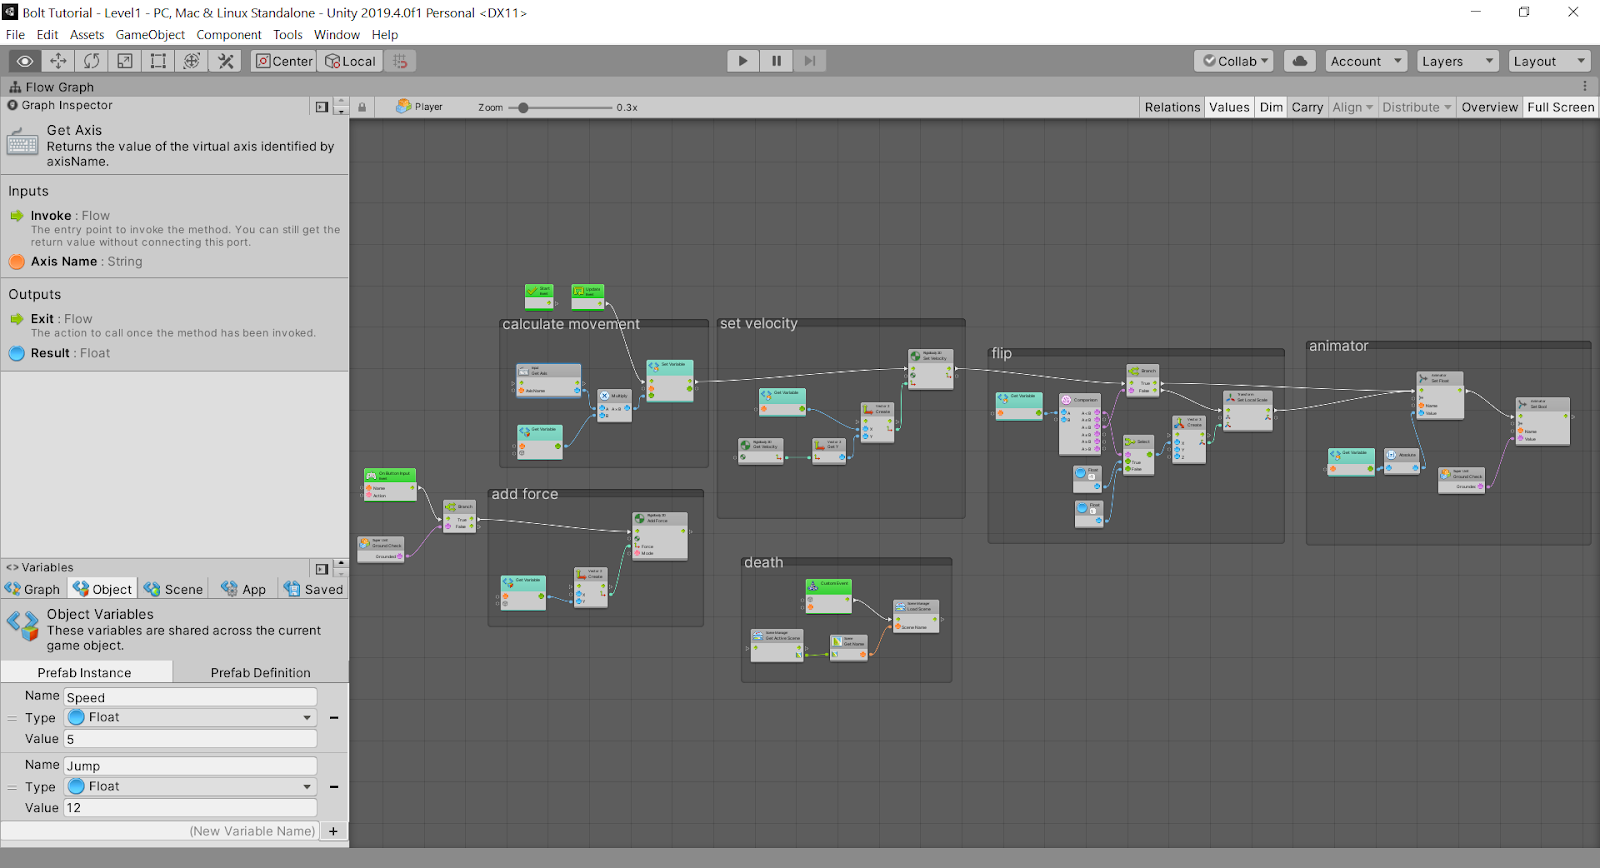Edit the Speed value field
This screenshot has width=1600, height=868.
point(190,739)
